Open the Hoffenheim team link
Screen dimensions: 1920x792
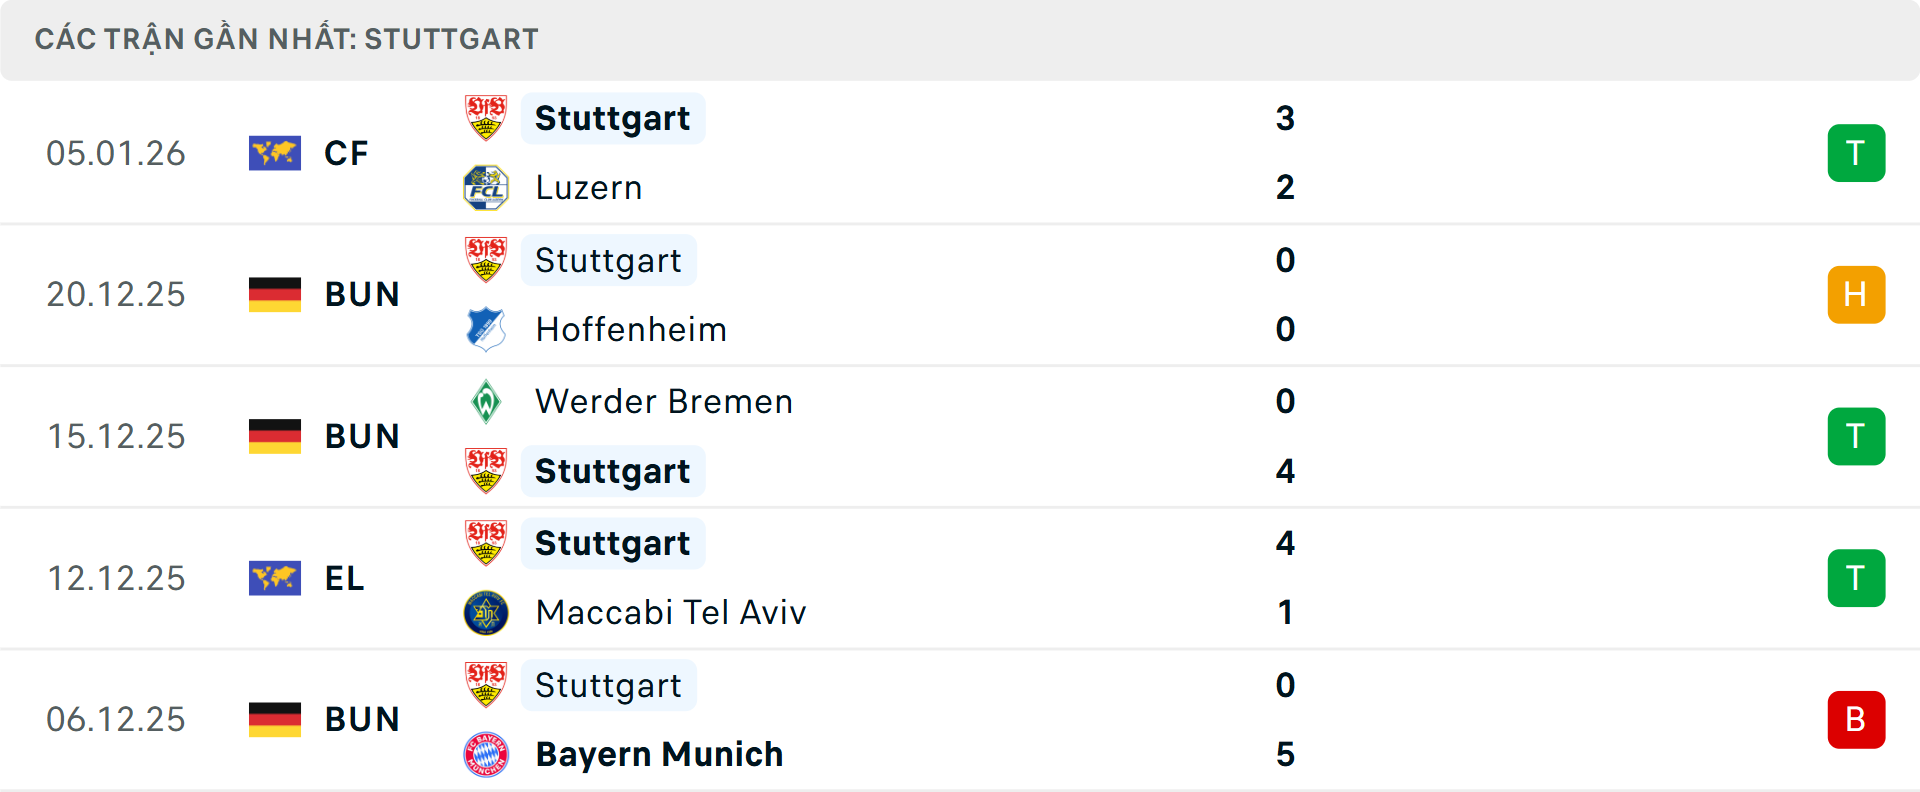(x=631, y=329)
